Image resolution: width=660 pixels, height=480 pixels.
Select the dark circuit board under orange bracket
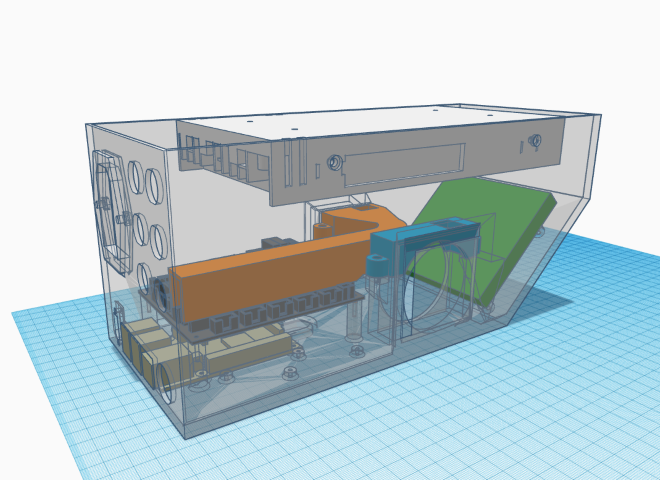tap(253, 314)
